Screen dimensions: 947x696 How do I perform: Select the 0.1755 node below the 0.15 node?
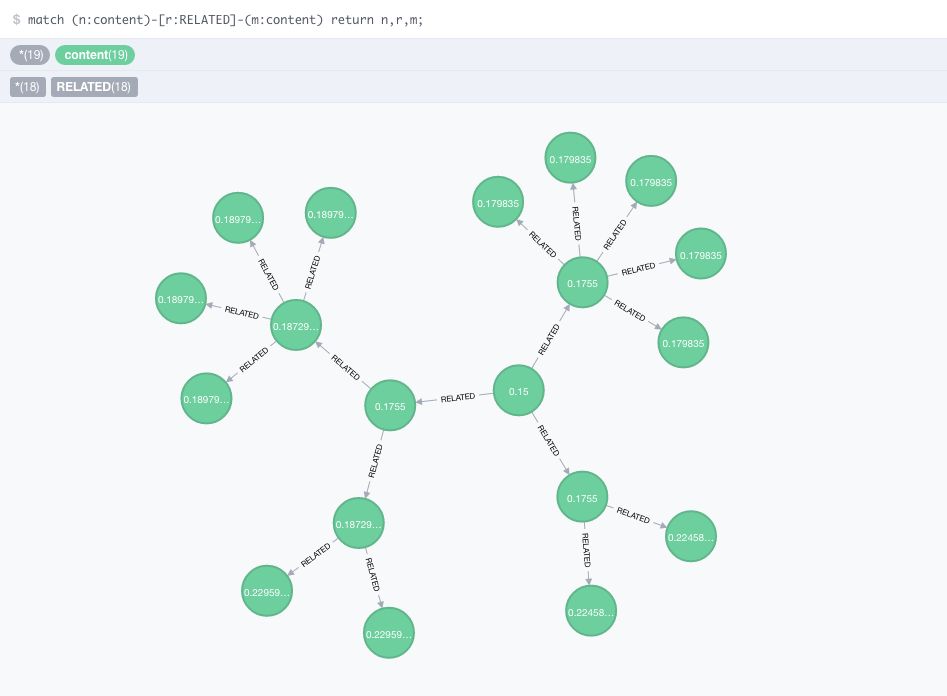click(581, 497)
